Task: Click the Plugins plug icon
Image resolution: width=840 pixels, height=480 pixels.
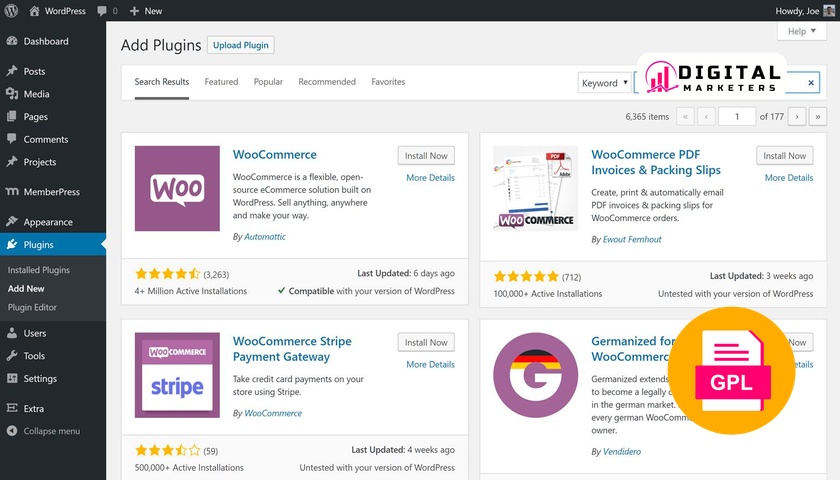Action: point(12,244)
